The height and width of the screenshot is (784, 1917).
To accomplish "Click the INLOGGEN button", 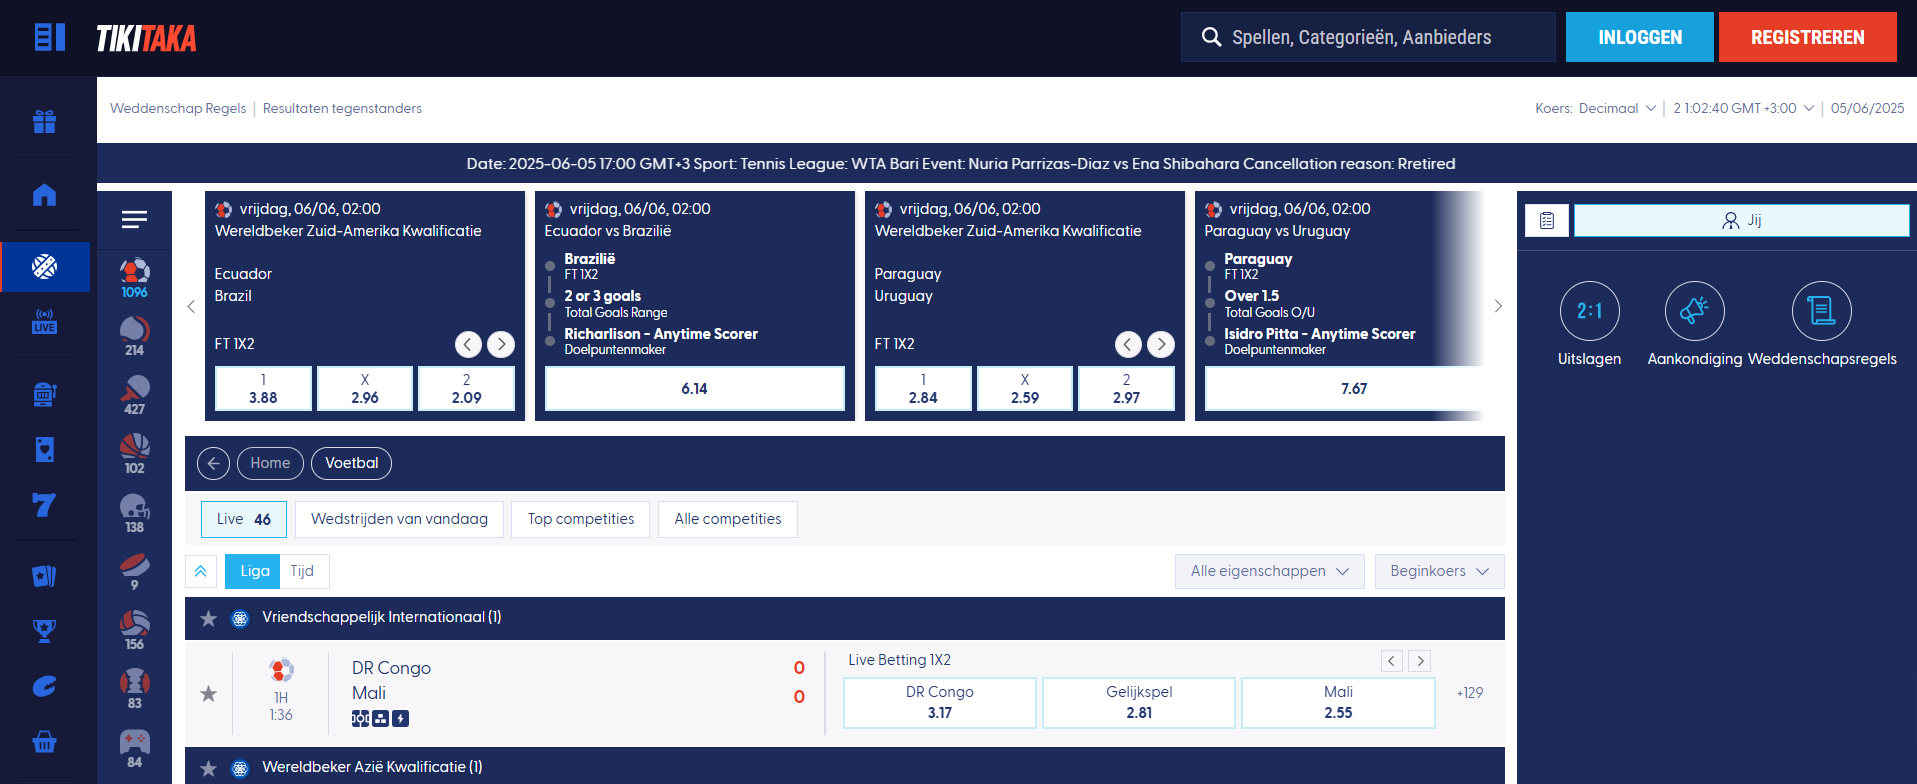I will pyautogui.click(x=1640, y=37).
